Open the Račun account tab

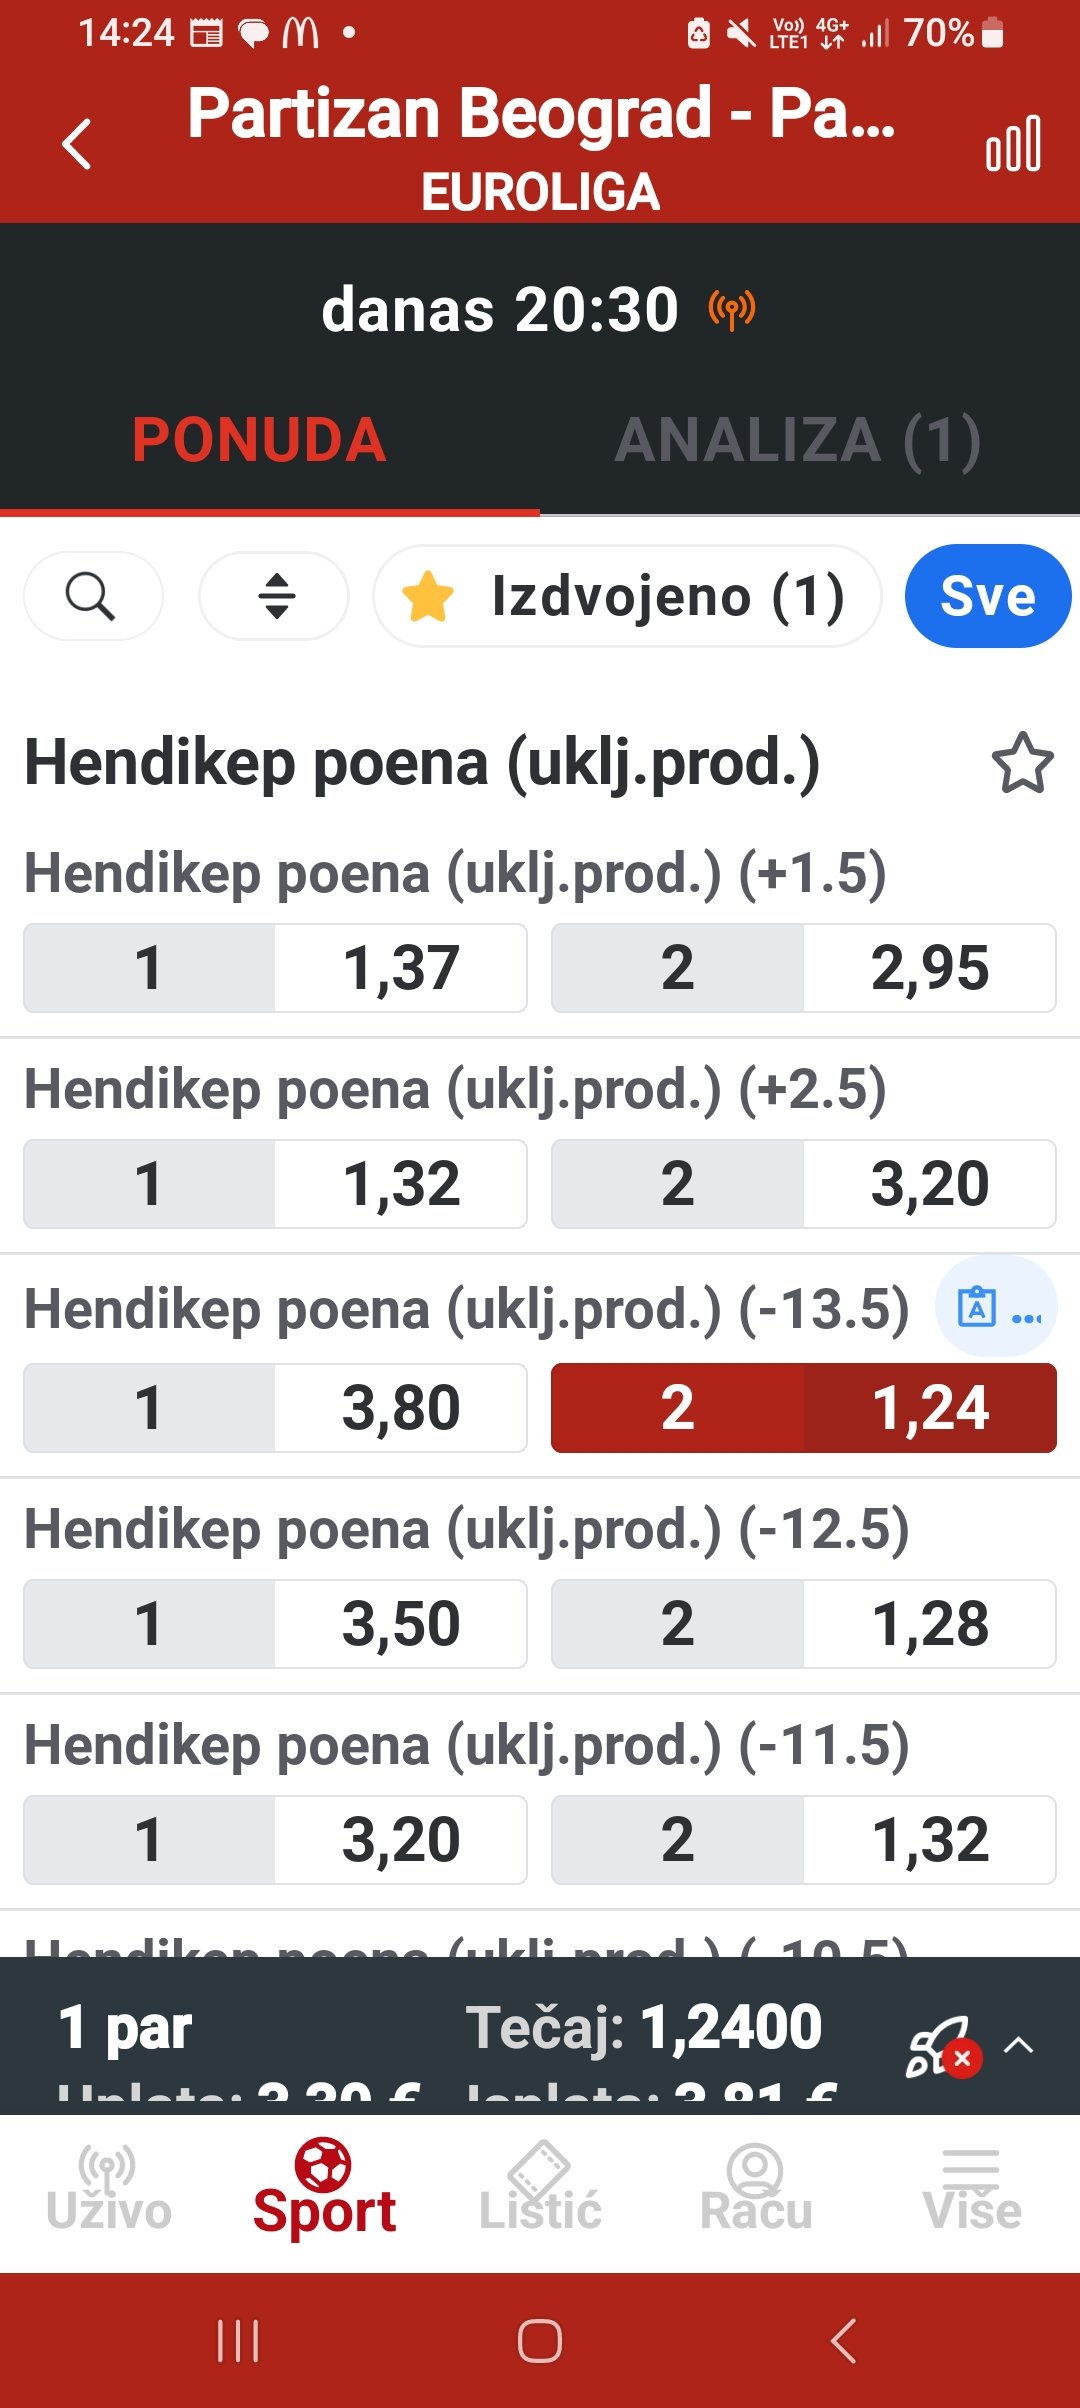[756, 2190]
